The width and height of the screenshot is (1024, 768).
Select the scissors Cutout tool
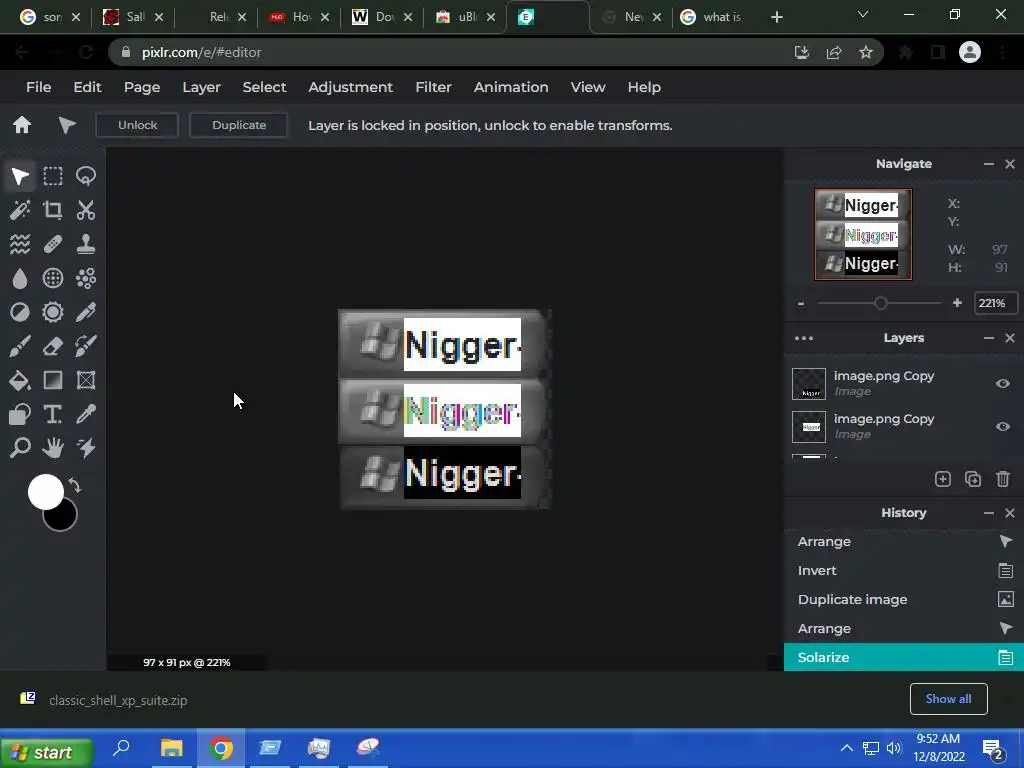(x=86, y=210)
